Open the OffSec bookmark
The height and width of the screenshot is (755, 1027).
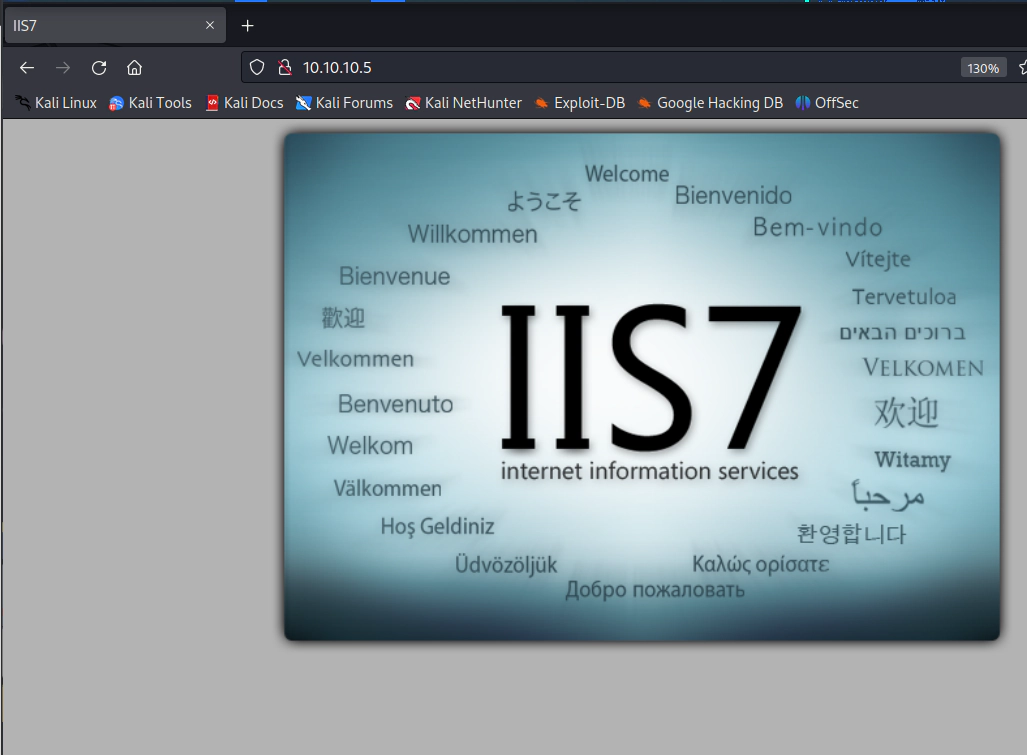[x=827, y=103]
